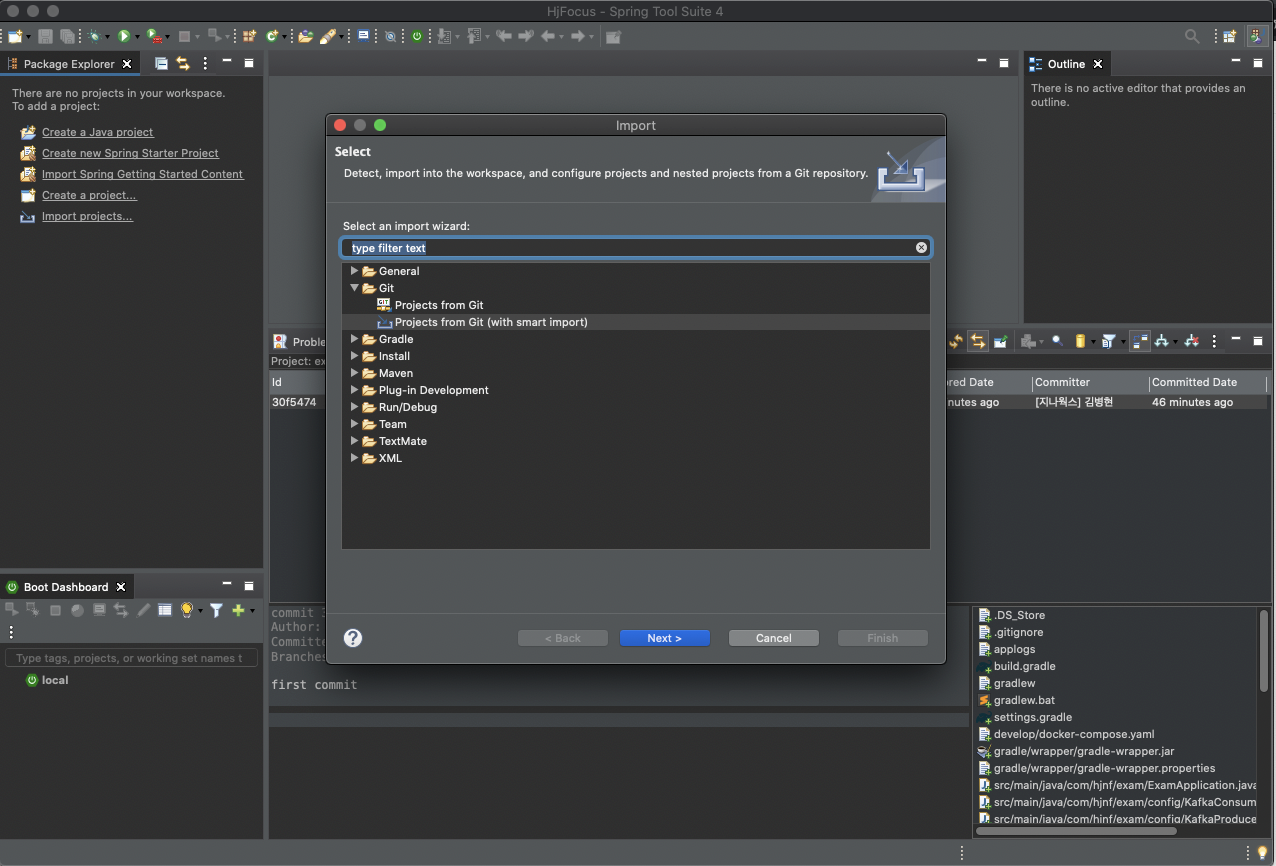Click the Help question mark in Import dialog

point(353,638)
